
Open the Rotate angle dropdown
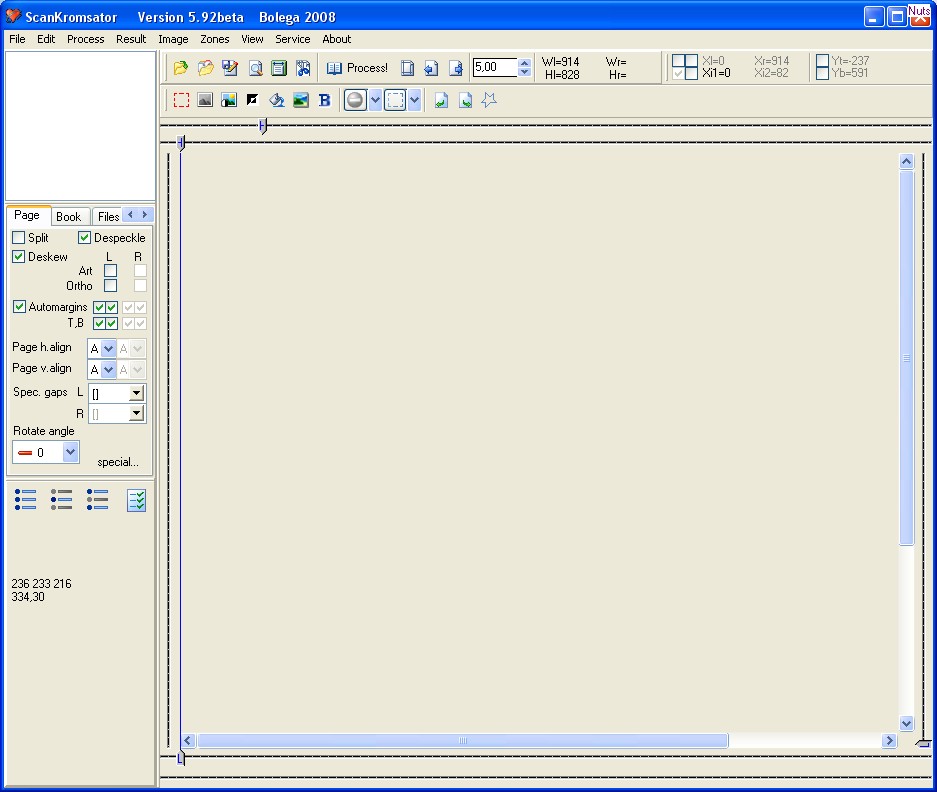[x=70, y=452]
